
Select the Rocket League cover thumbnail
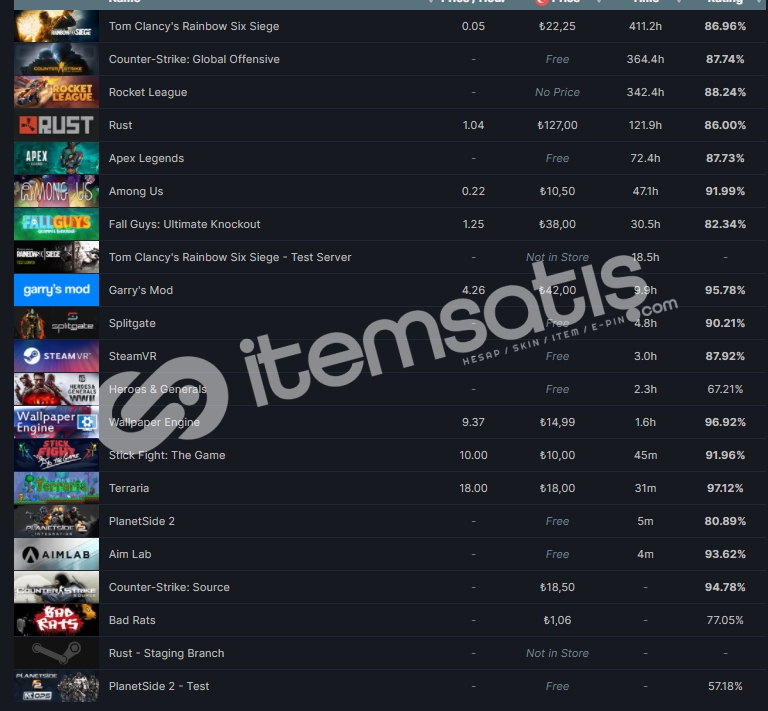[56, 92]
